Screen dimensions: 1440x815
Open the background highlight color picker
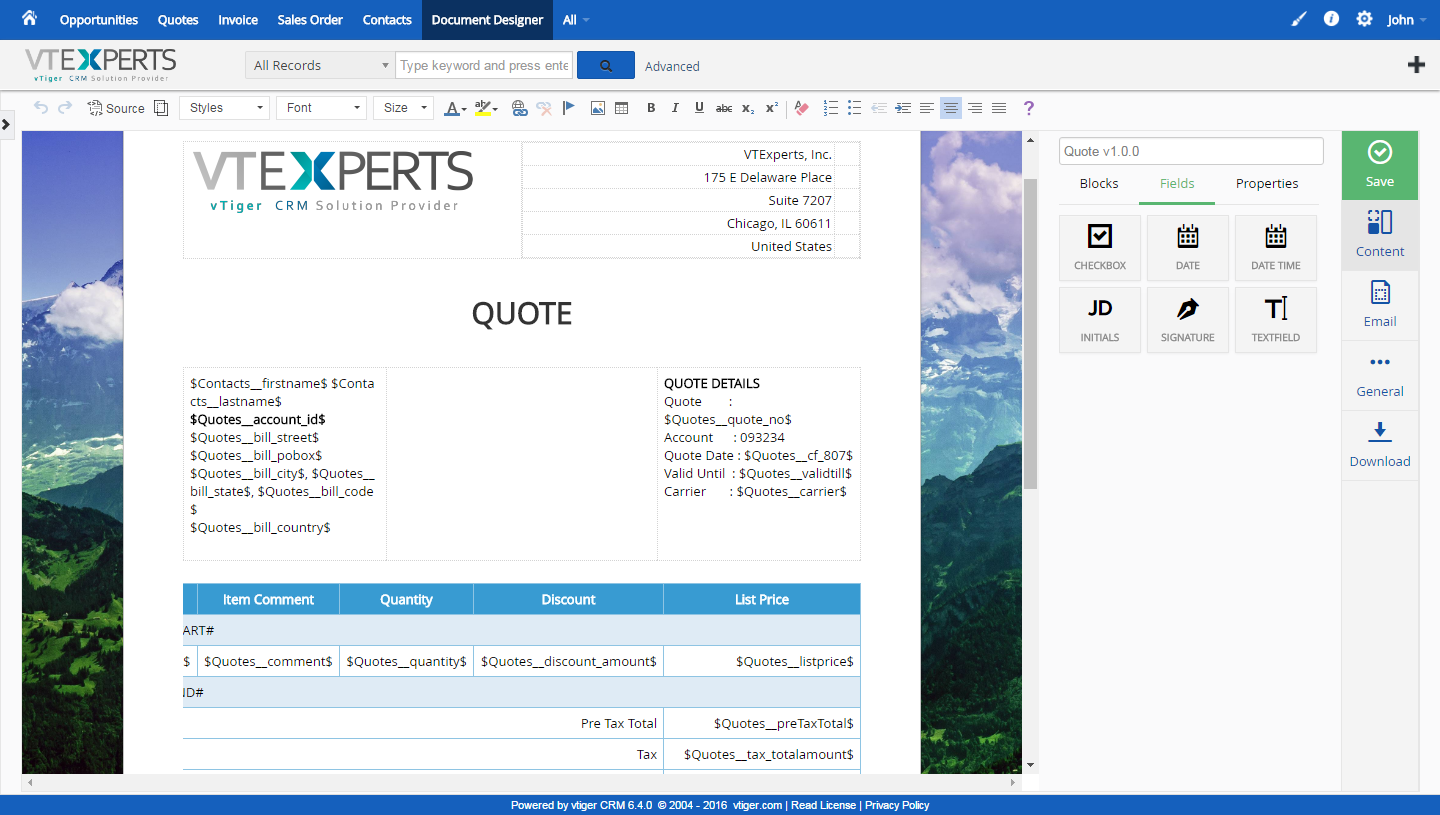coord(486,108)
